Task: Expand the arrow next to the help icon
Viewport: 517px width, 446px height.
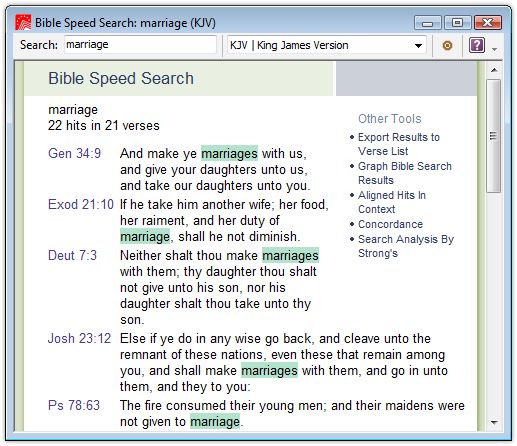Action: tap(495, 49)
